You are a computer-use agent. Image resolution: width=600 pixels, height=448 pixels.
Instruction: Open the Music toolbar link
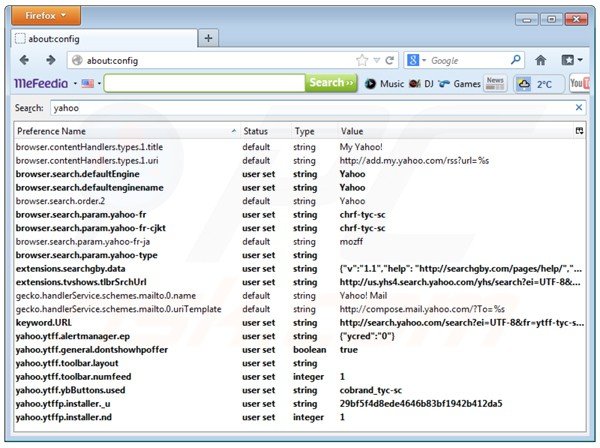click(x=384, y=83)
